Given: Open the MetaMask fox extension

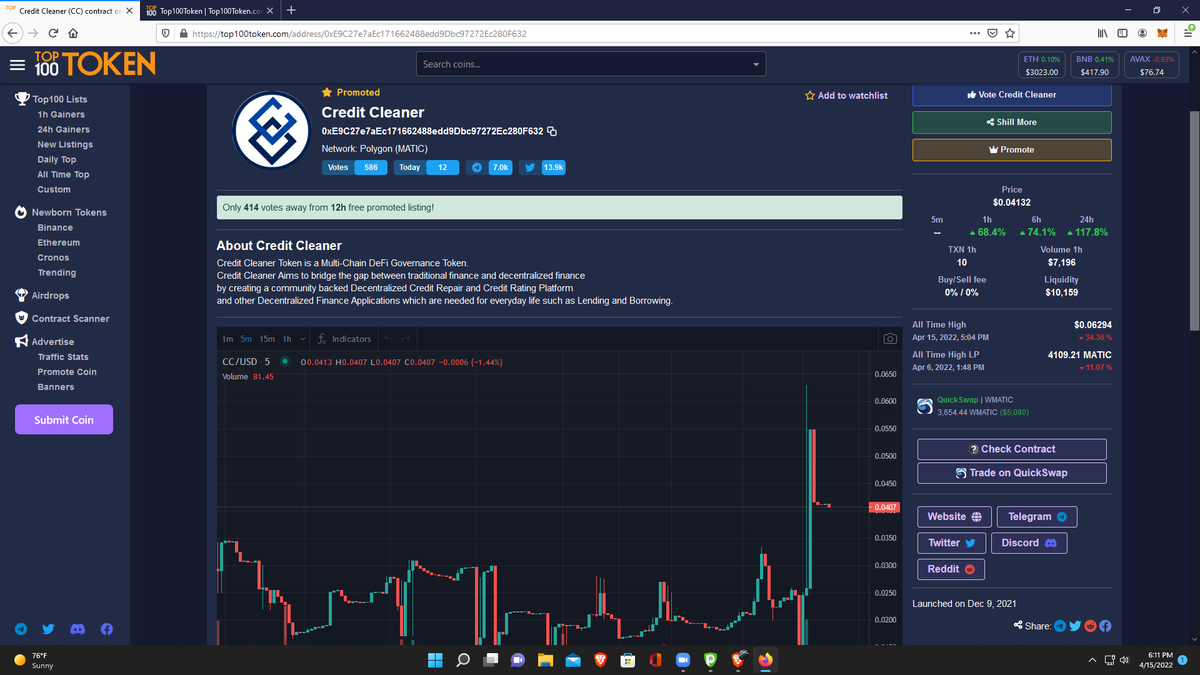Looking at the screenshot, I should pos(1164,33).
